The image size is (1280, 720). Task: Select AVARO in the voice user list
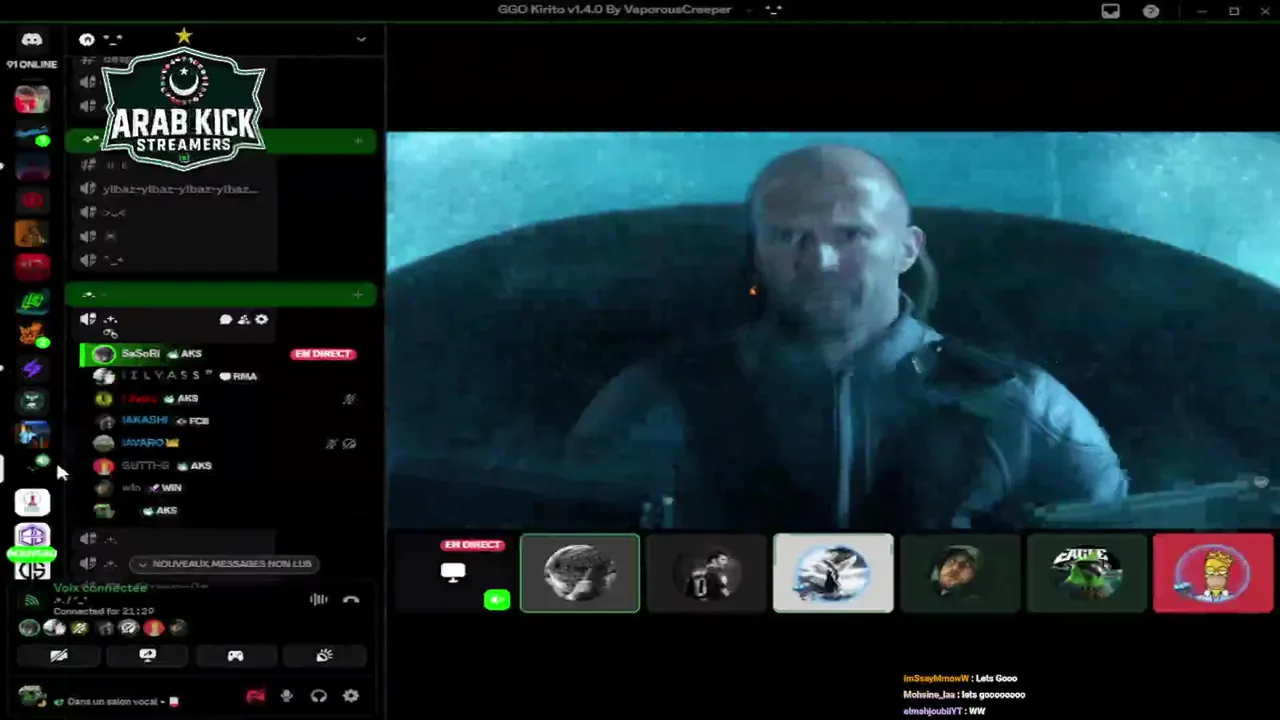pos(219,443)
